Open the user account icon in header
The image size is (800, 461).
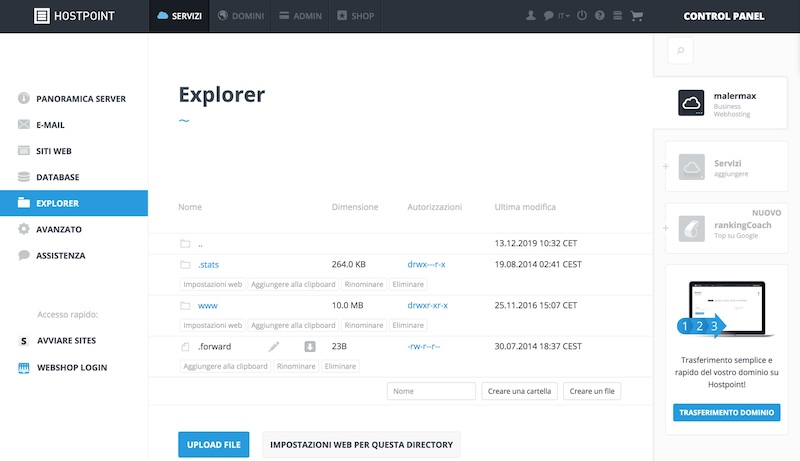point(531,15)
